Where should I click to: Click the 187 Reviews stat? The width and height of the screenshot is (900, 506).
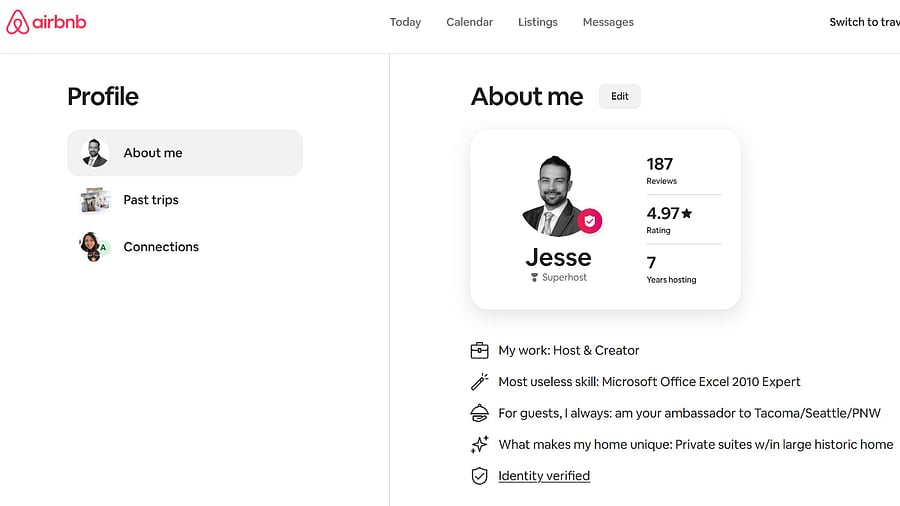coord(662,171)
